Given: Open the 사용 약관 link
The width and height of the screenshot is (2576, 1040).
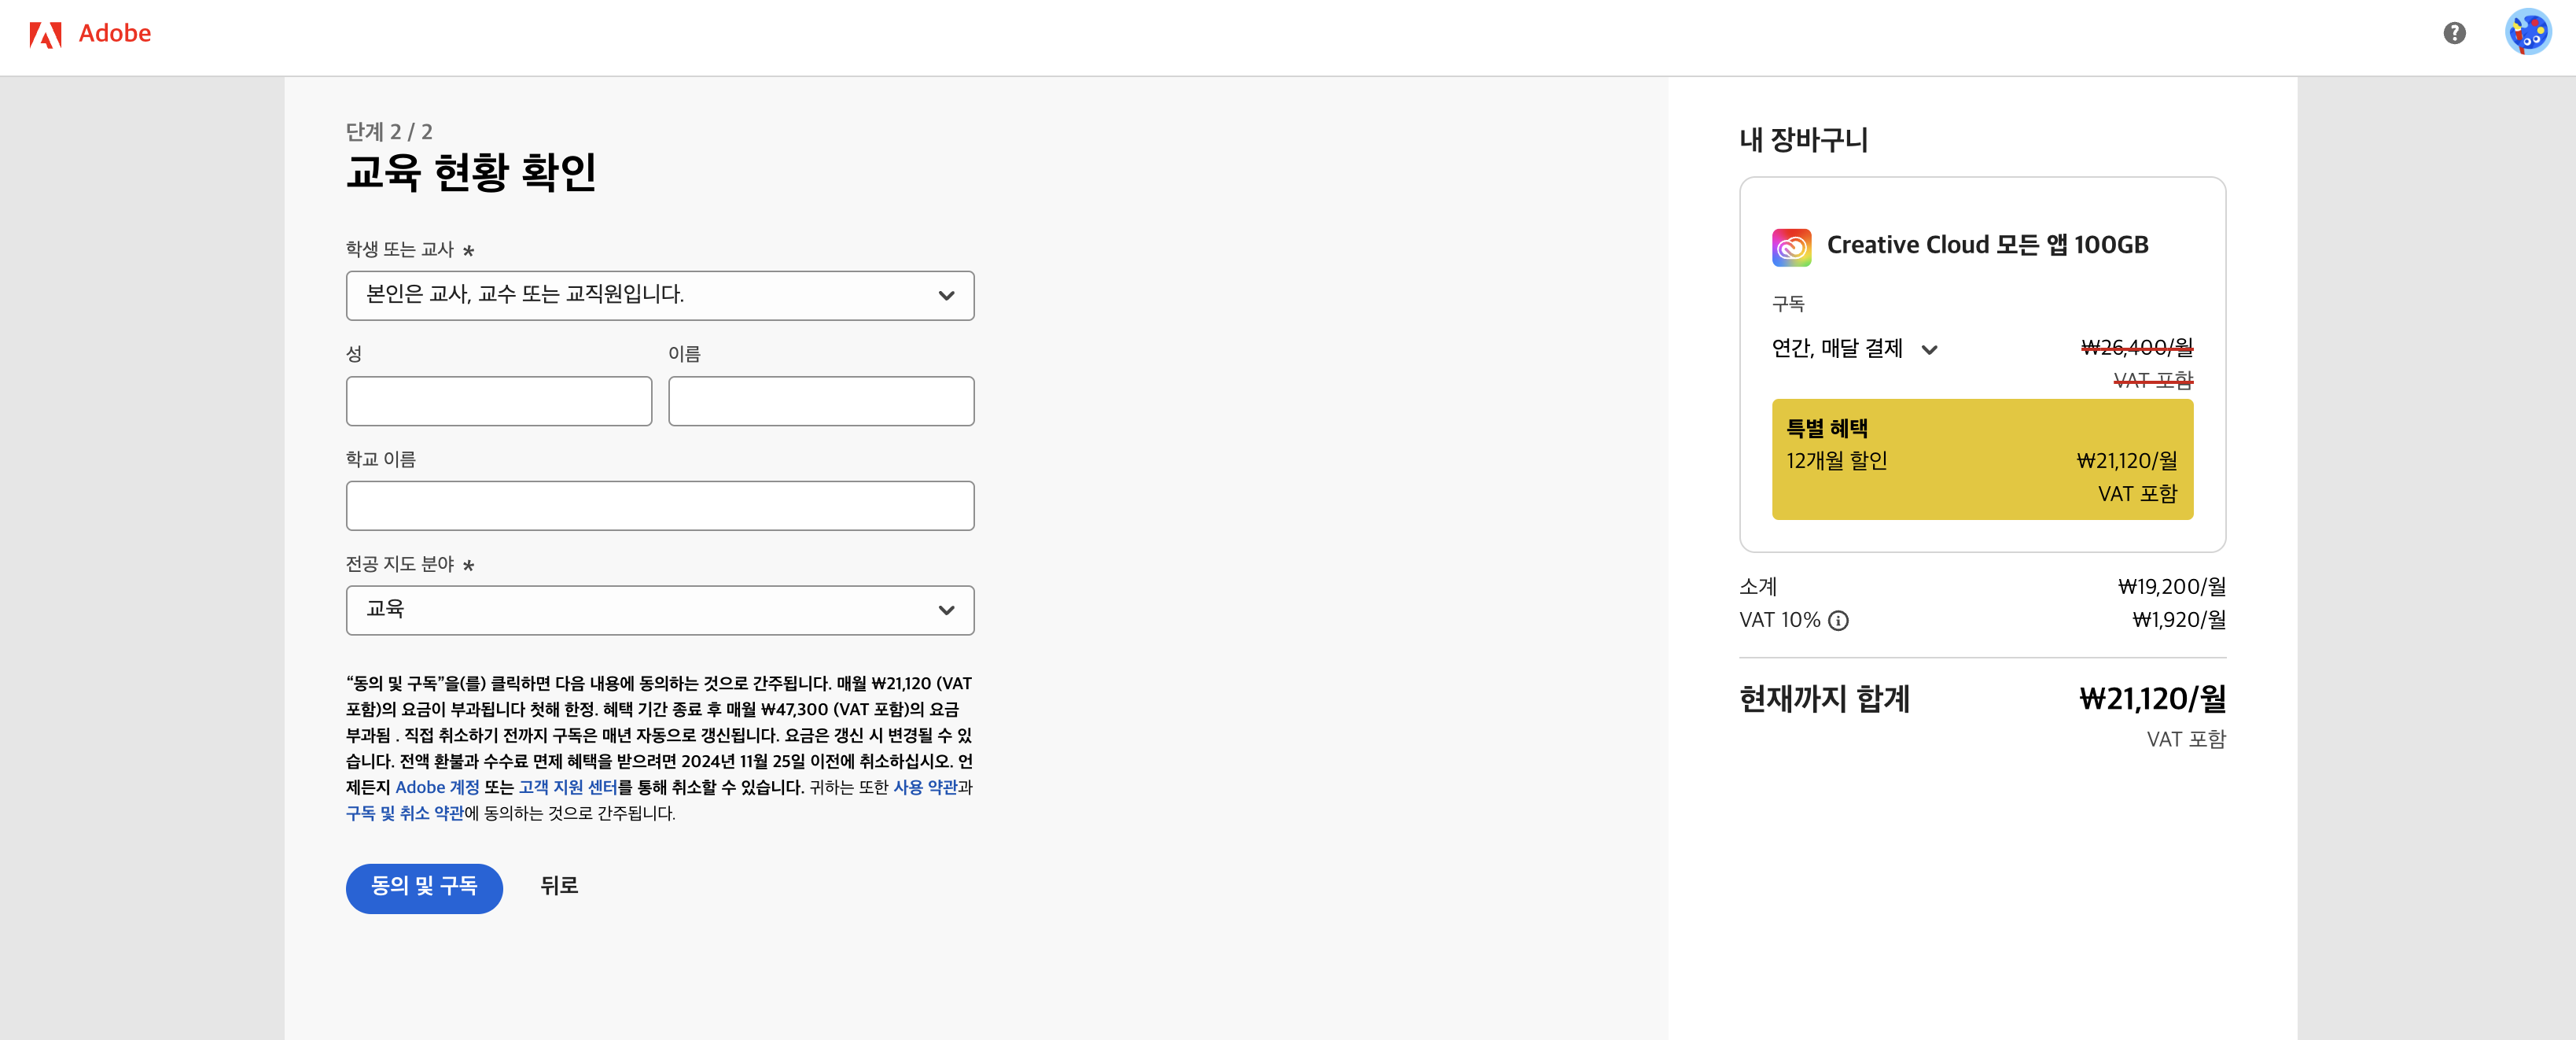Looking at the screenshot, I should 925,788.
